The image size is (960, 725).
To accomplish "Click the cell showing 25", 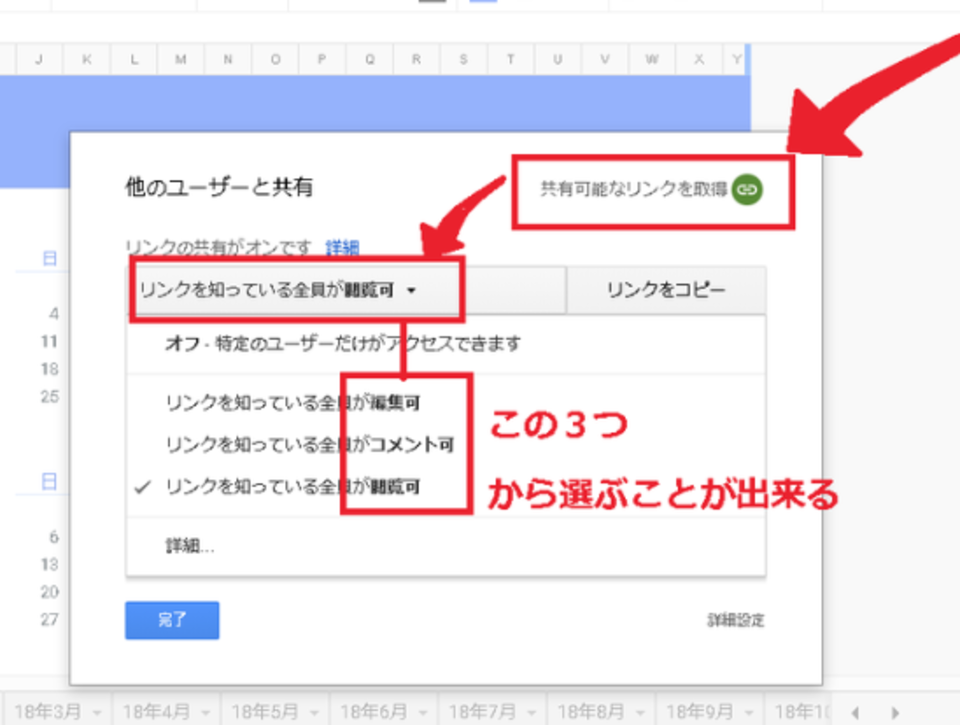I will point(50,397).
